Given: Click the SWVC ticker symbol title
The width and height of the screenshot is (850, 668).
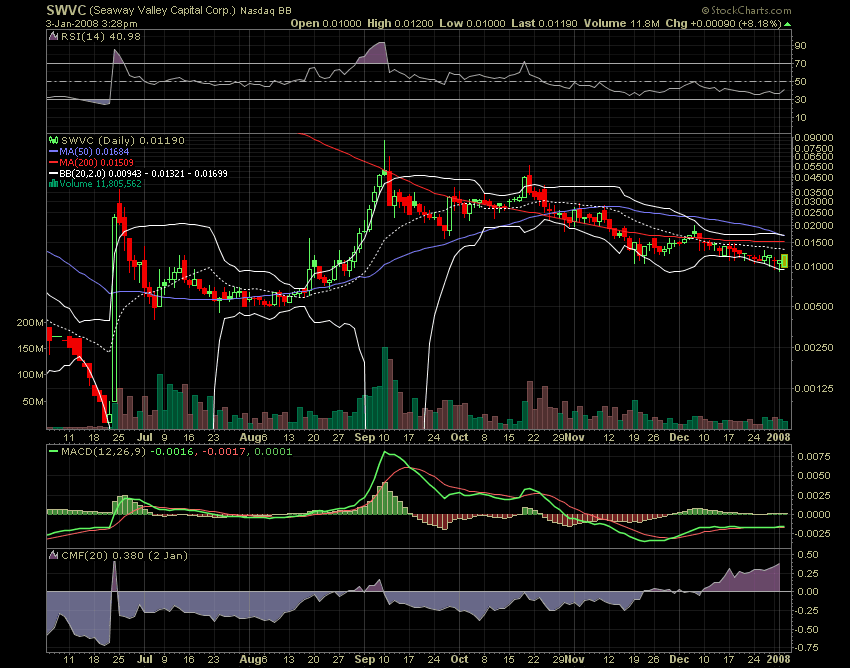Looking at the screenshot, I should pyautogui.click(x=66, y=10).
